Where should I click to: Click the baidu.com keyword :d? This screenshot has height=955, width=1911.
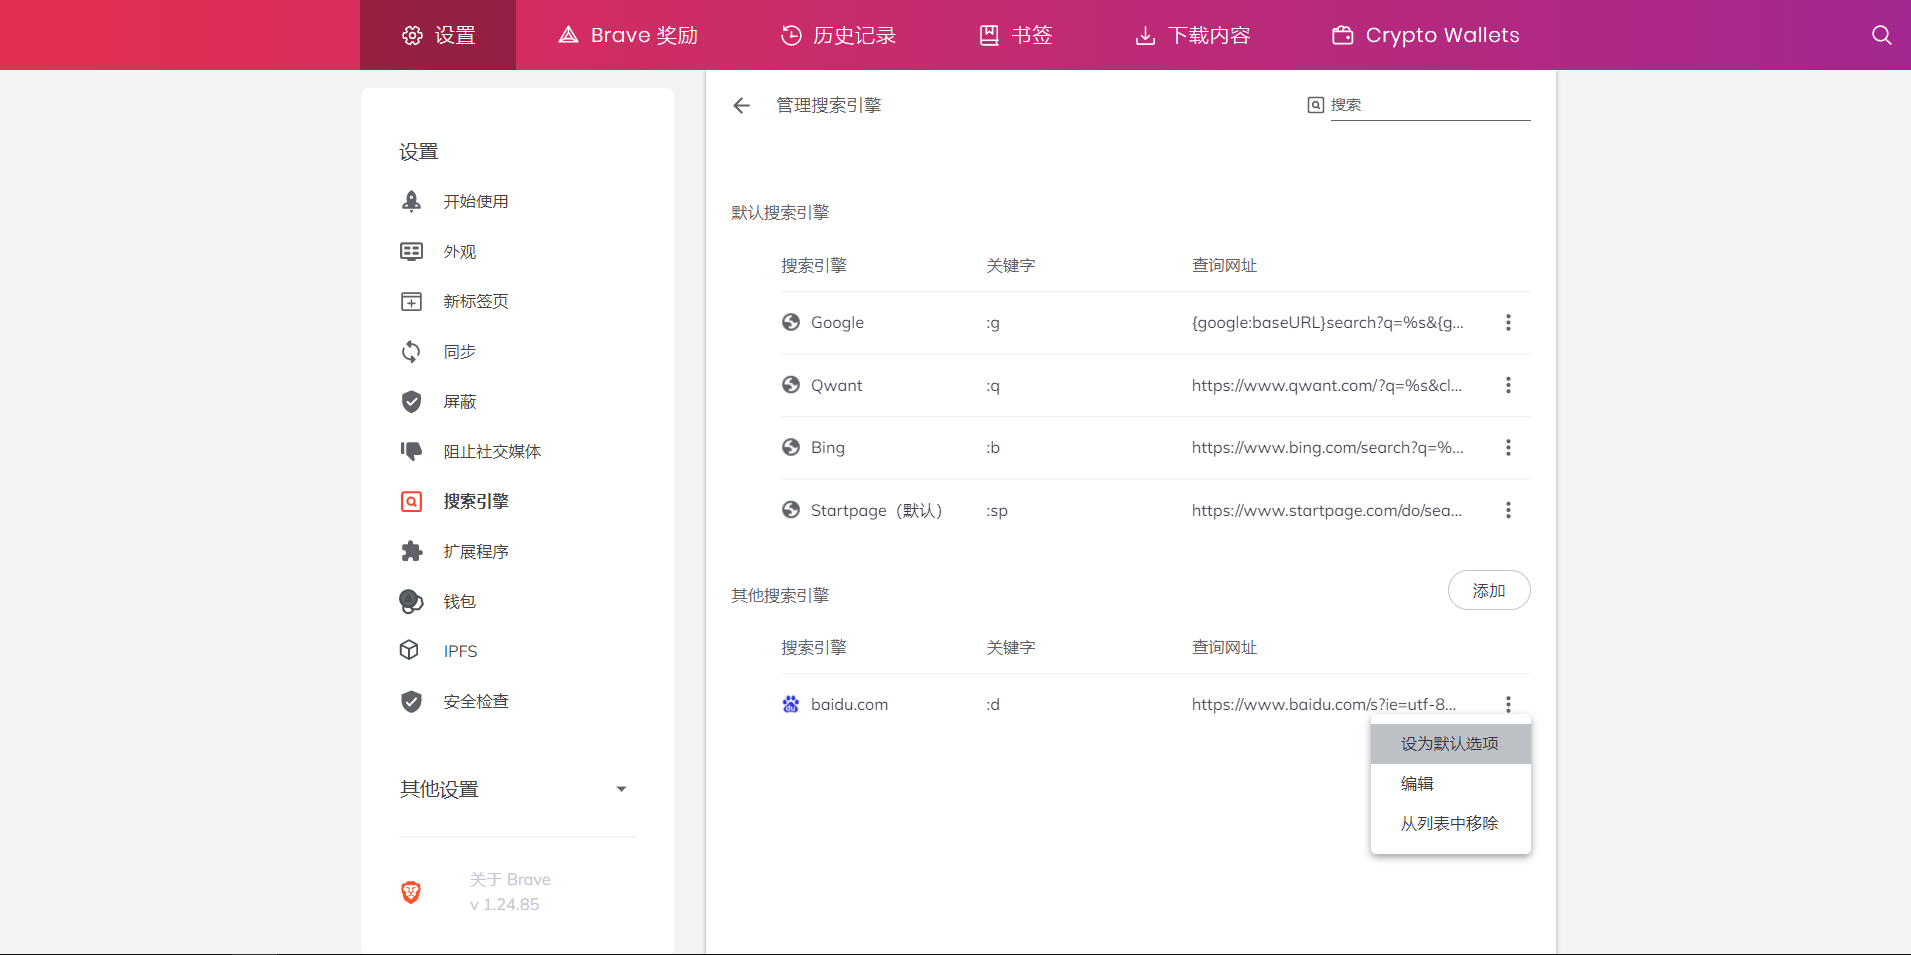coord(993,704)
